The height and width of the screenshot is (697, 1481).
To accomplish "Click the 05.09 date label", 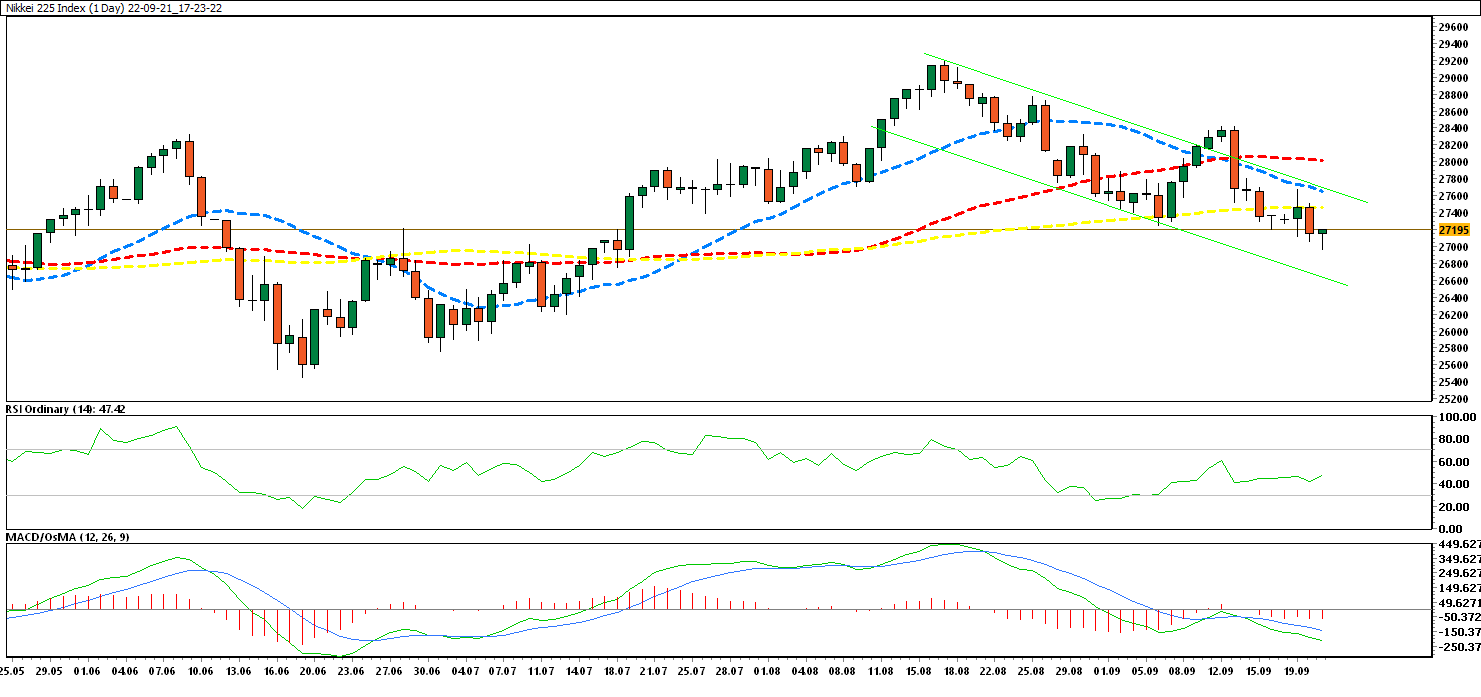I will [x=1147, y=673].
